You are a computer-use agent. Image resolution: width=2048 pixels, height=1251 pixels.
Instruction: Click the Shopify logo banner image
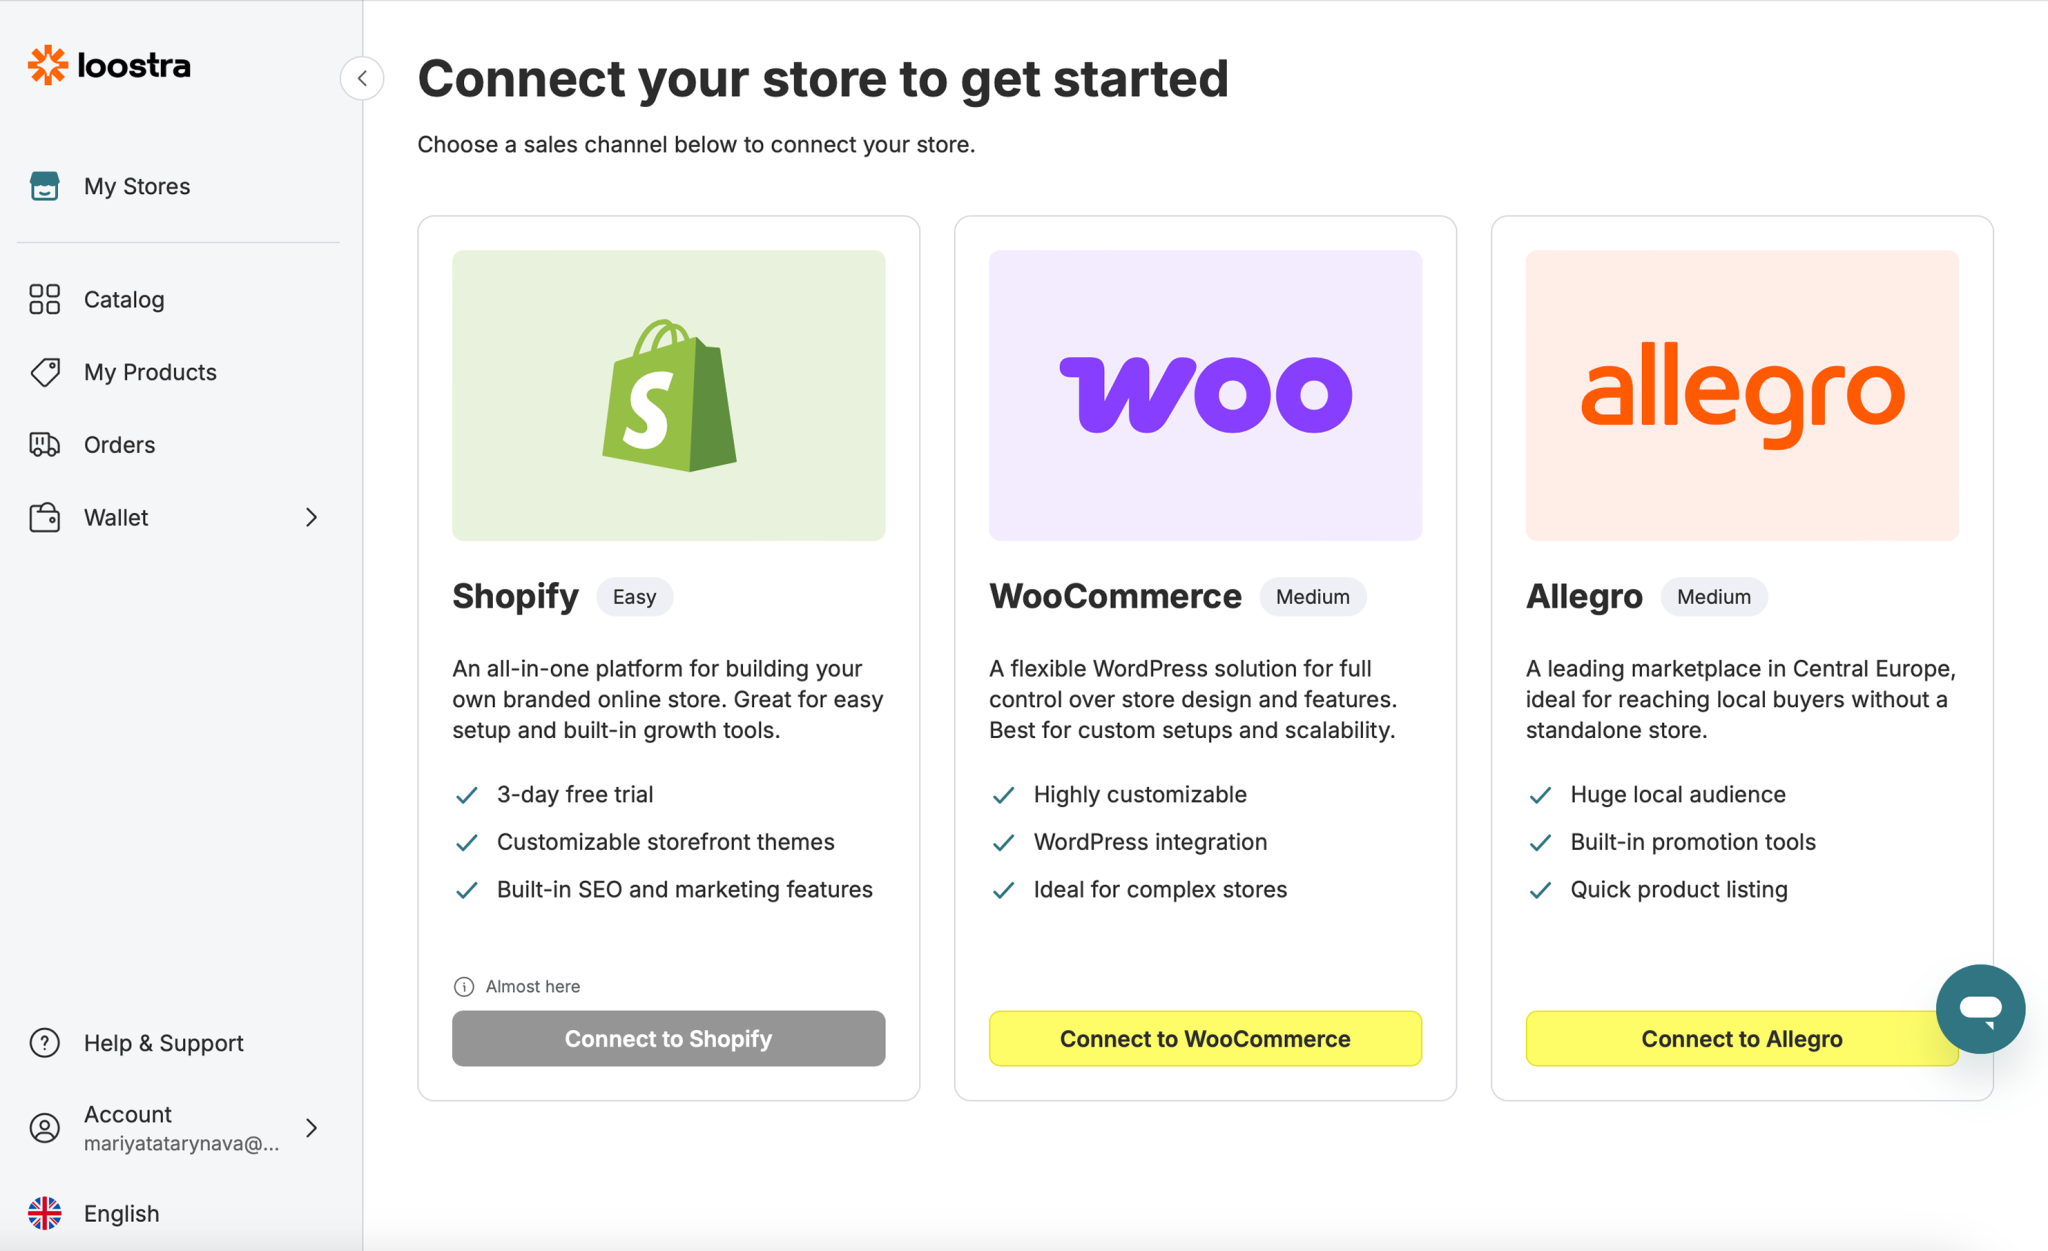[669, 395]
